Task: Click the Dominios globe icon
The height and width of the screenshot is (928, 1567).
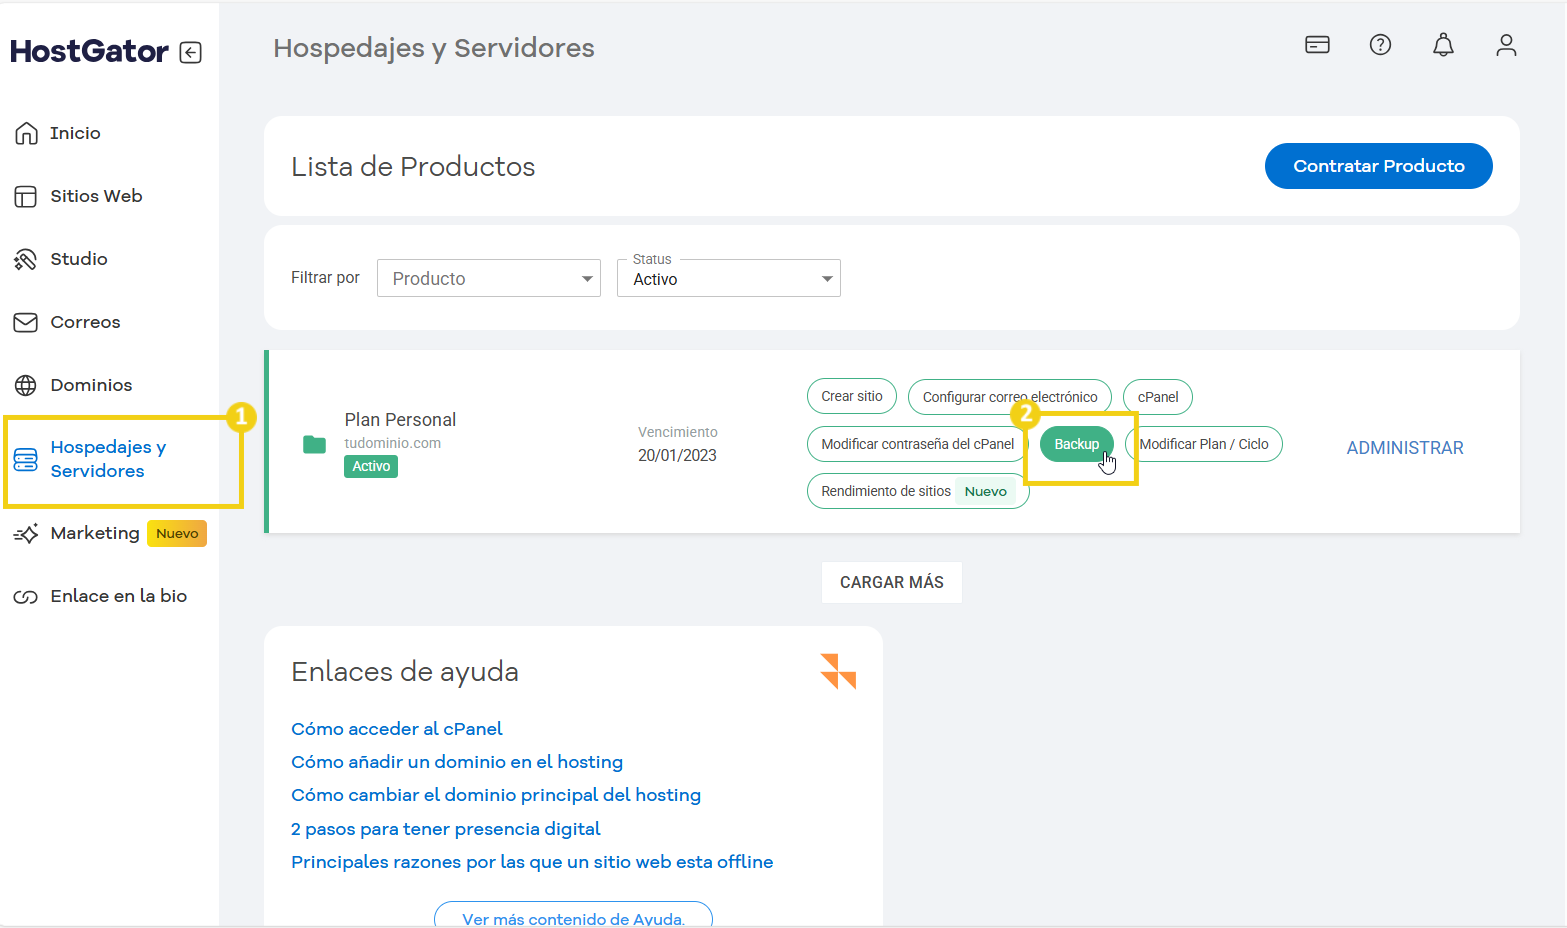Action: (x=26, y=385)
